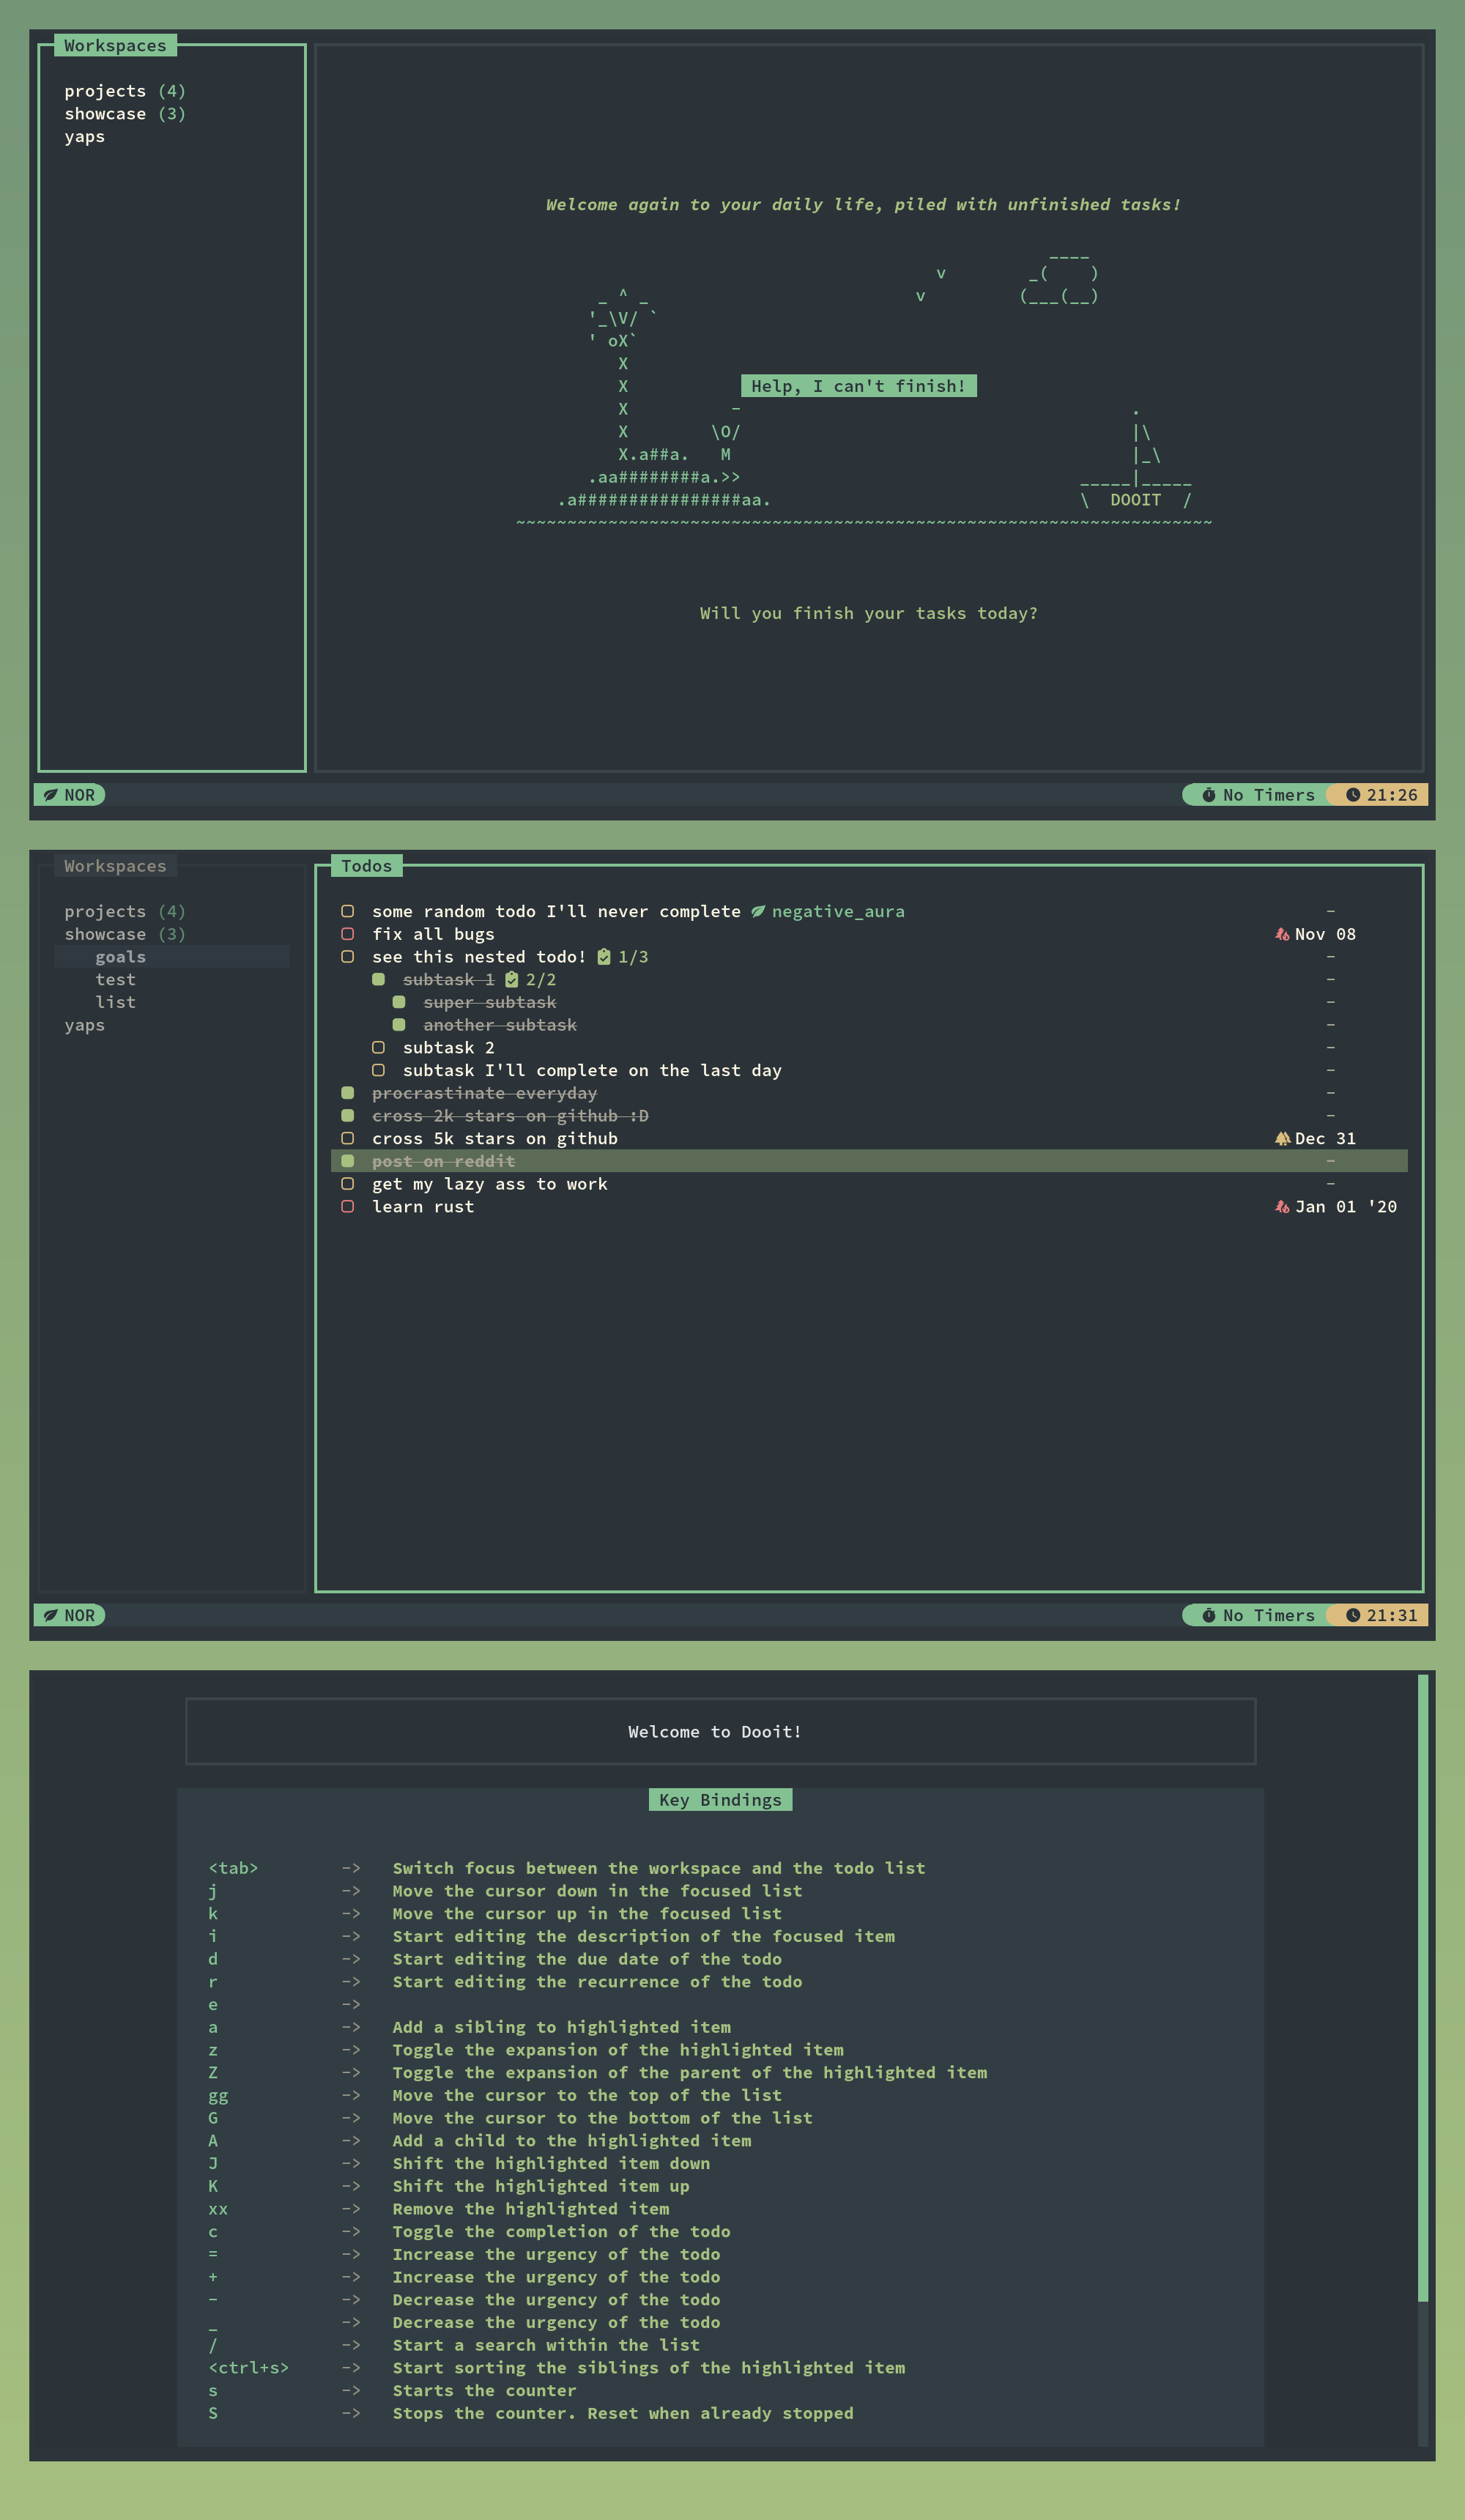
Task: Click the leaf icon in the NOR status badge
Action: (50, 794)
